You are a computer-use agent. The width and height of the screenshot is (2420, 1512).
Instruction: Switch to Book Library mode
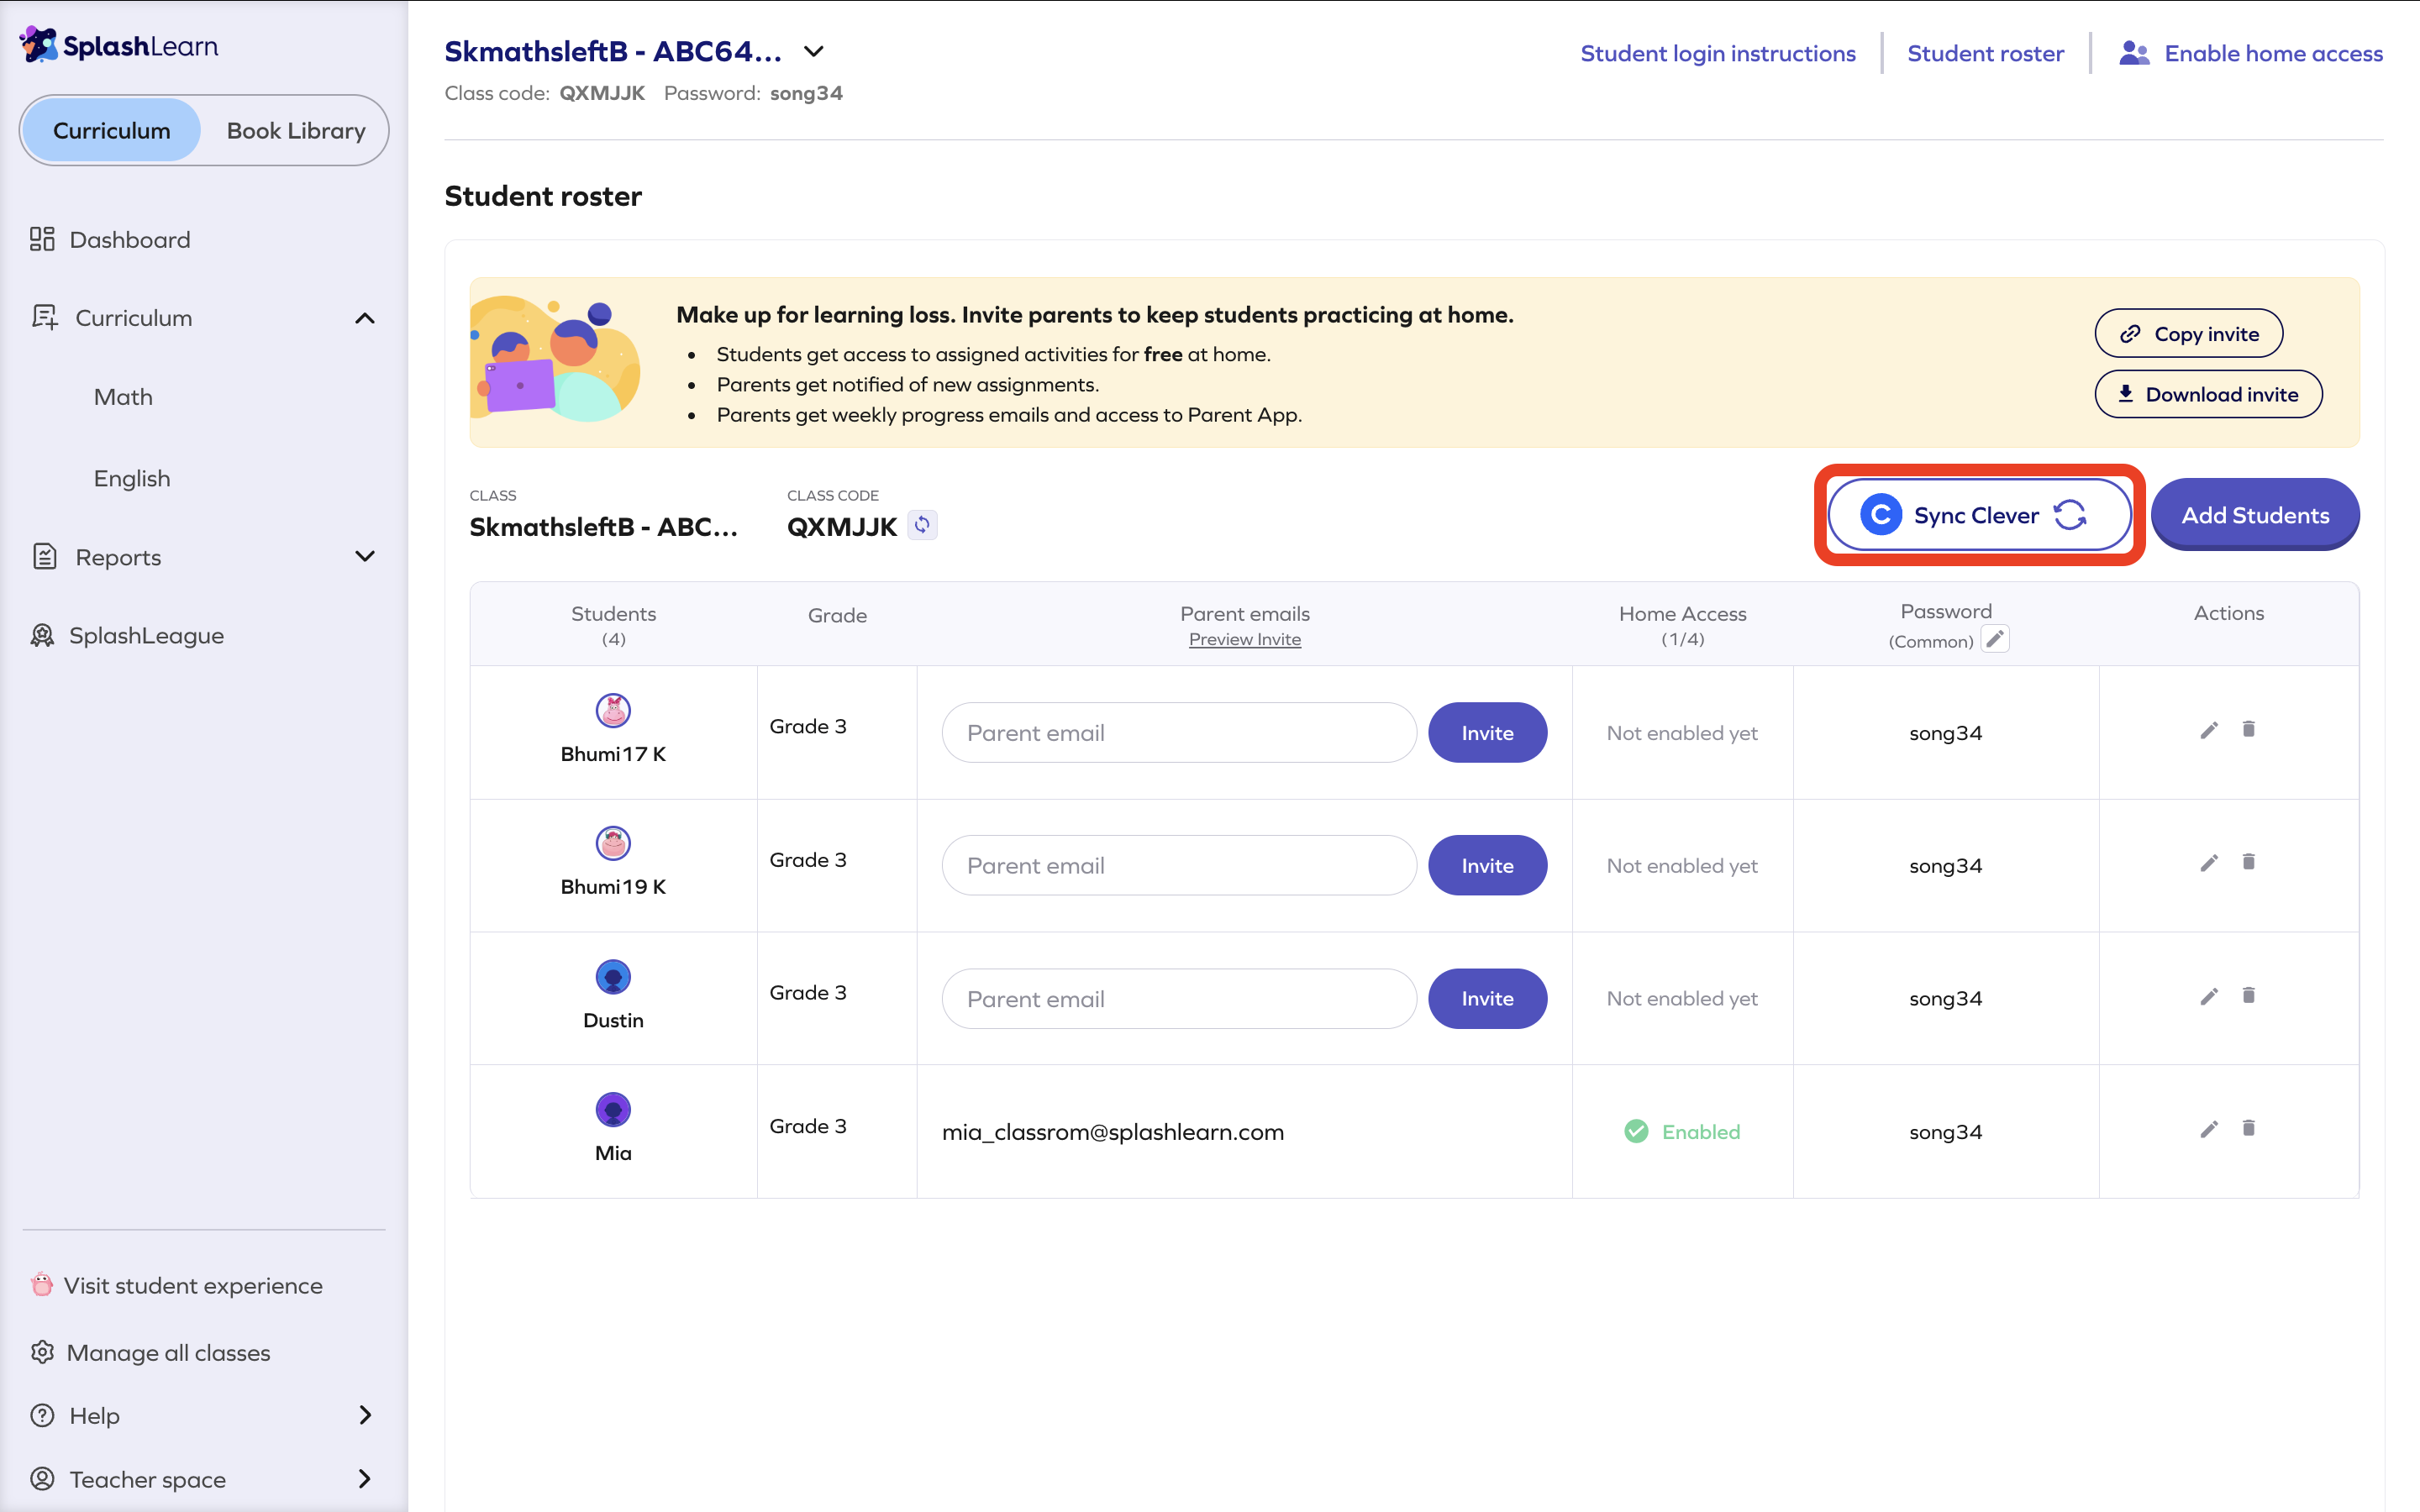click(296, 130)
